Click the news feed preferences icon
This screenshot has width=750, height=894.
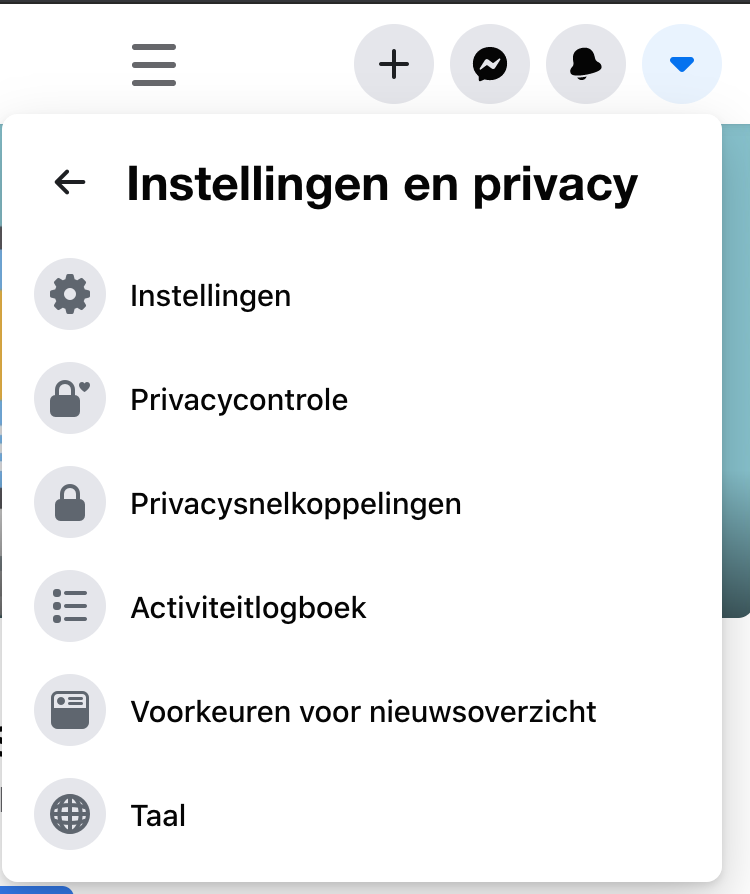tap(70, 711)
